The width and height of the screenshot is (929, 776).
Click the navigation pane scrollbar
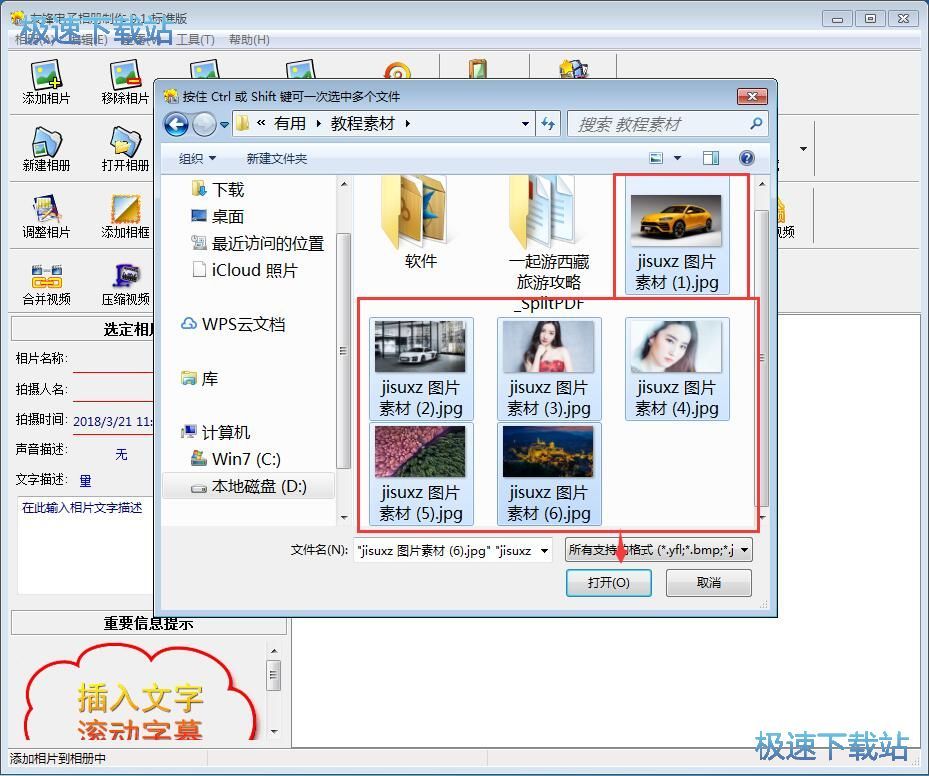click(343, 350)
